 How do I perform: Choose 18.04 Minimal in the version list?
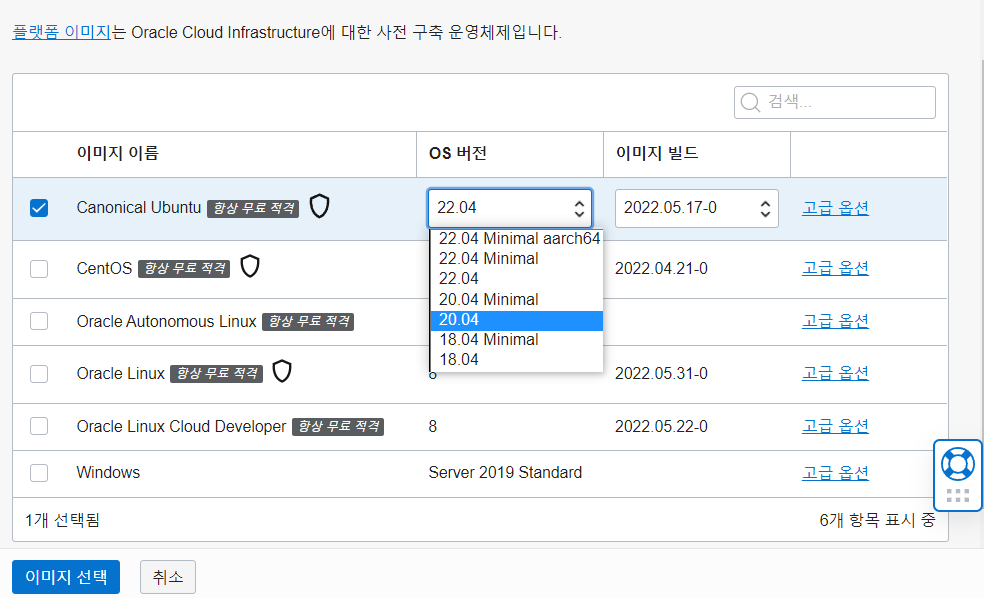click(x=516, y=339)
